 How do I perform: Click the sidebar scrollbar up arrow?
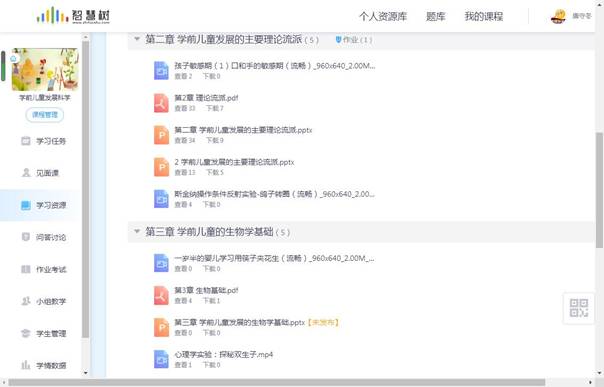(x=86, y=37)
